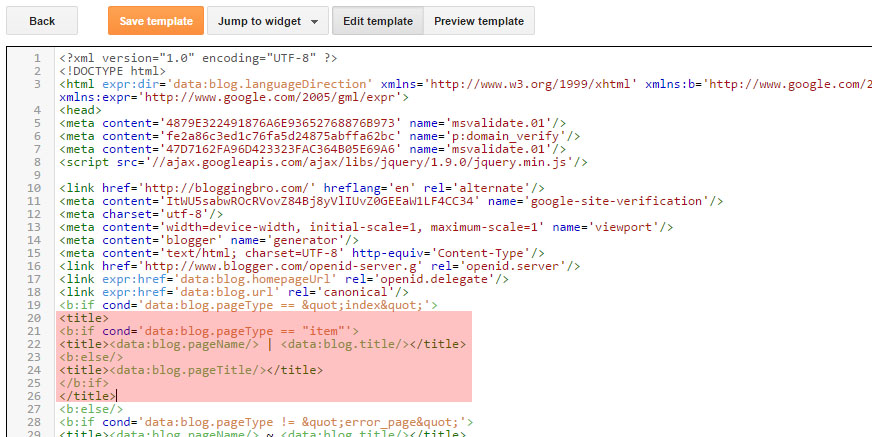Click b:if cond "item" line 21
This screenshot has height=437, width=872.
point(209,331)
